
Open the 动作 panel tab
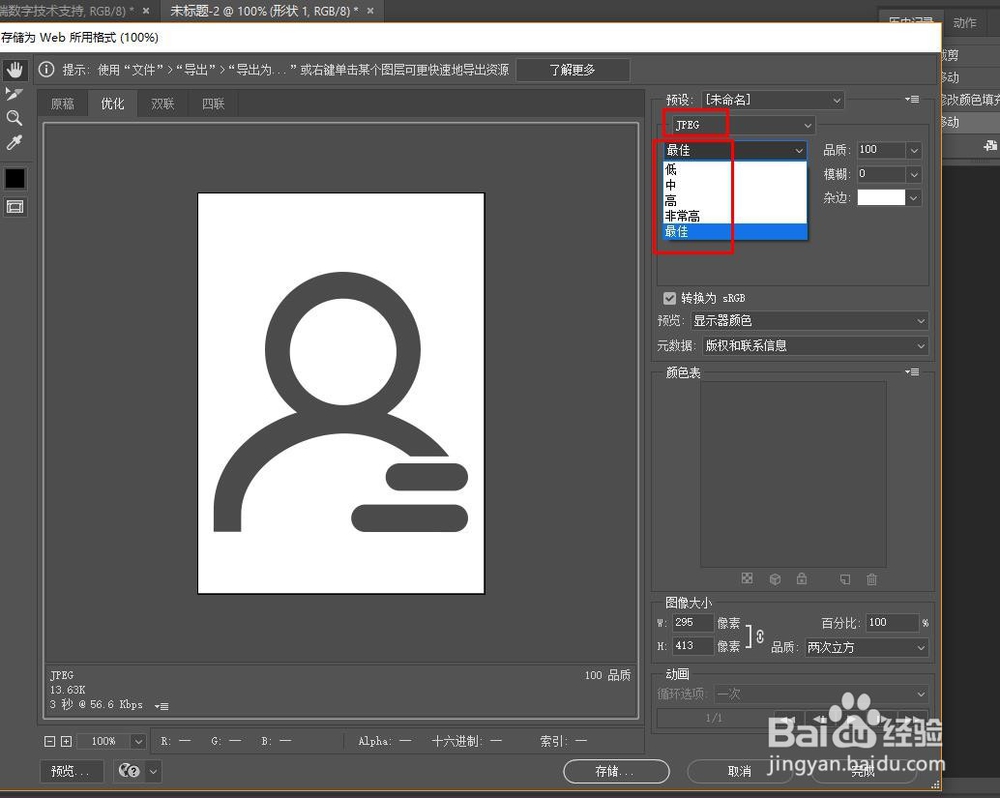tap(964, 22)
